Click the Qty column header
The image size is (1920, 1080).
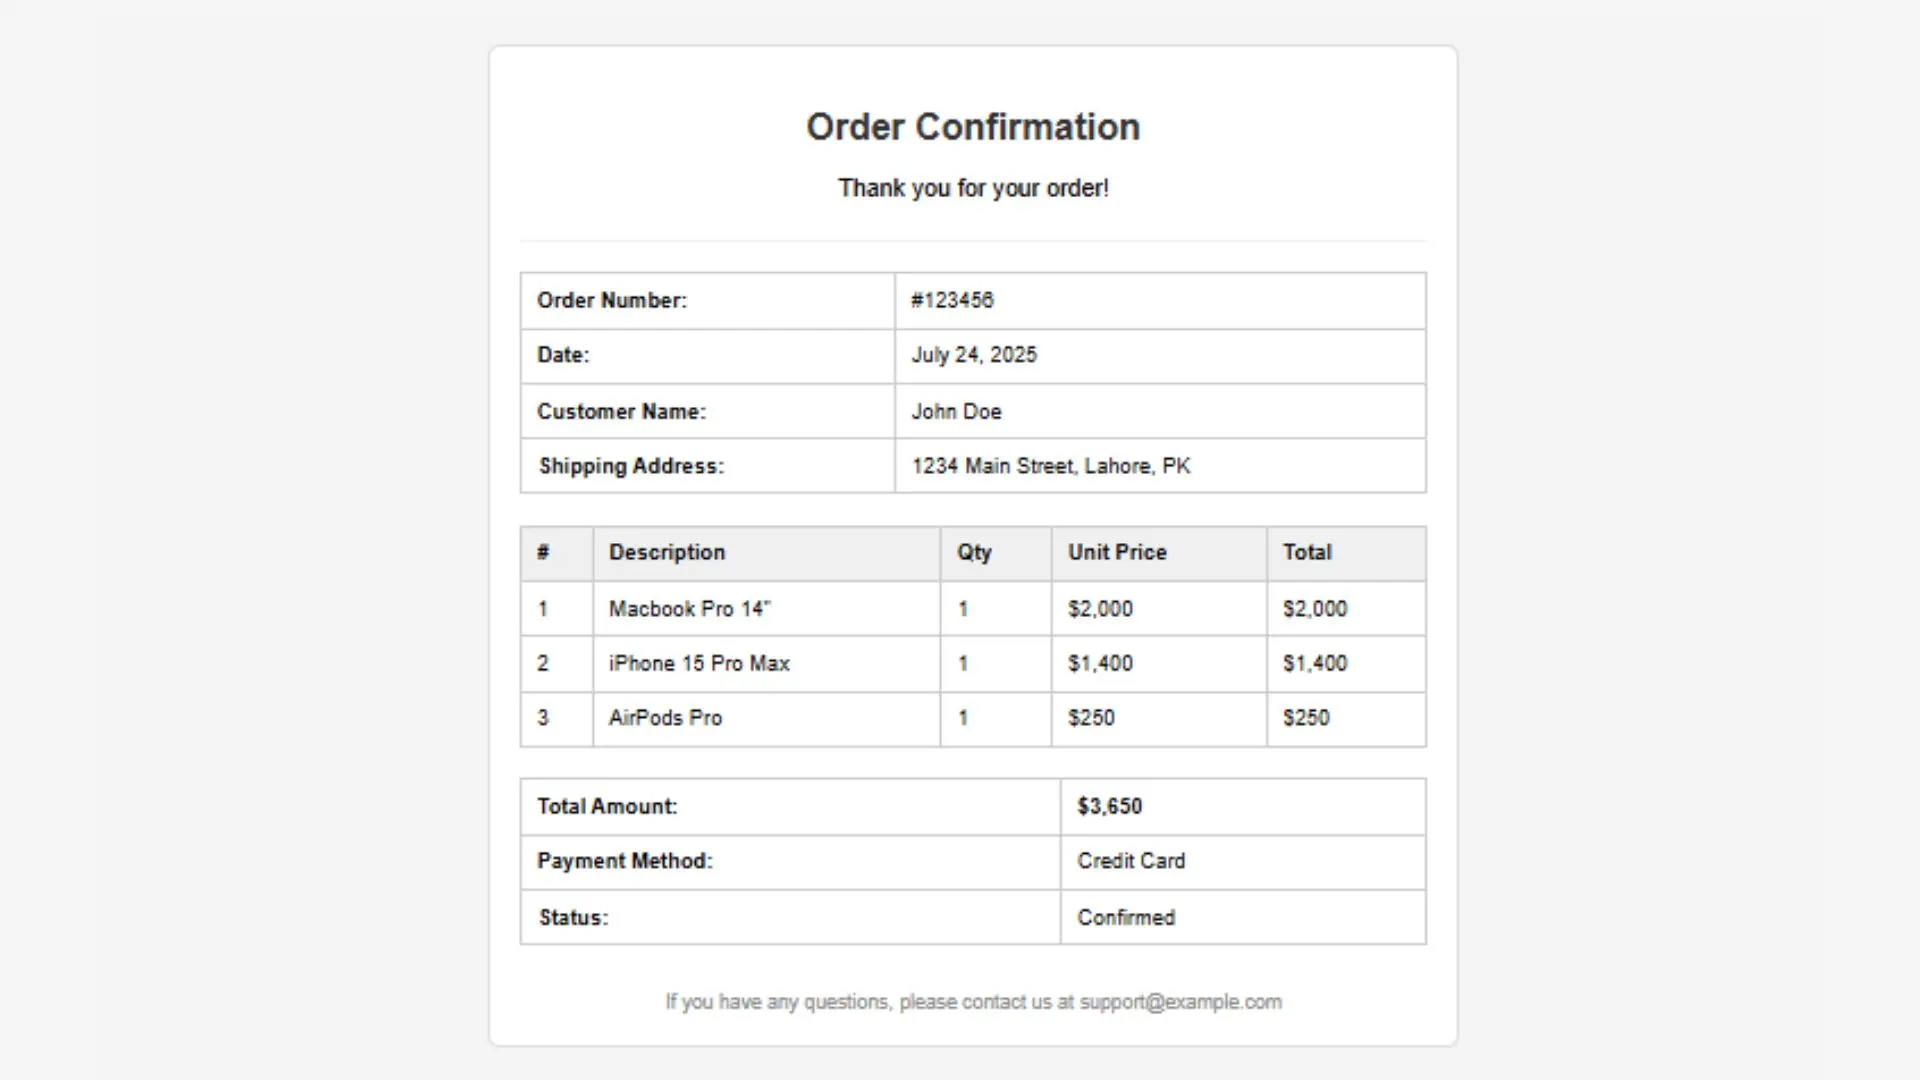pos(974,552)
